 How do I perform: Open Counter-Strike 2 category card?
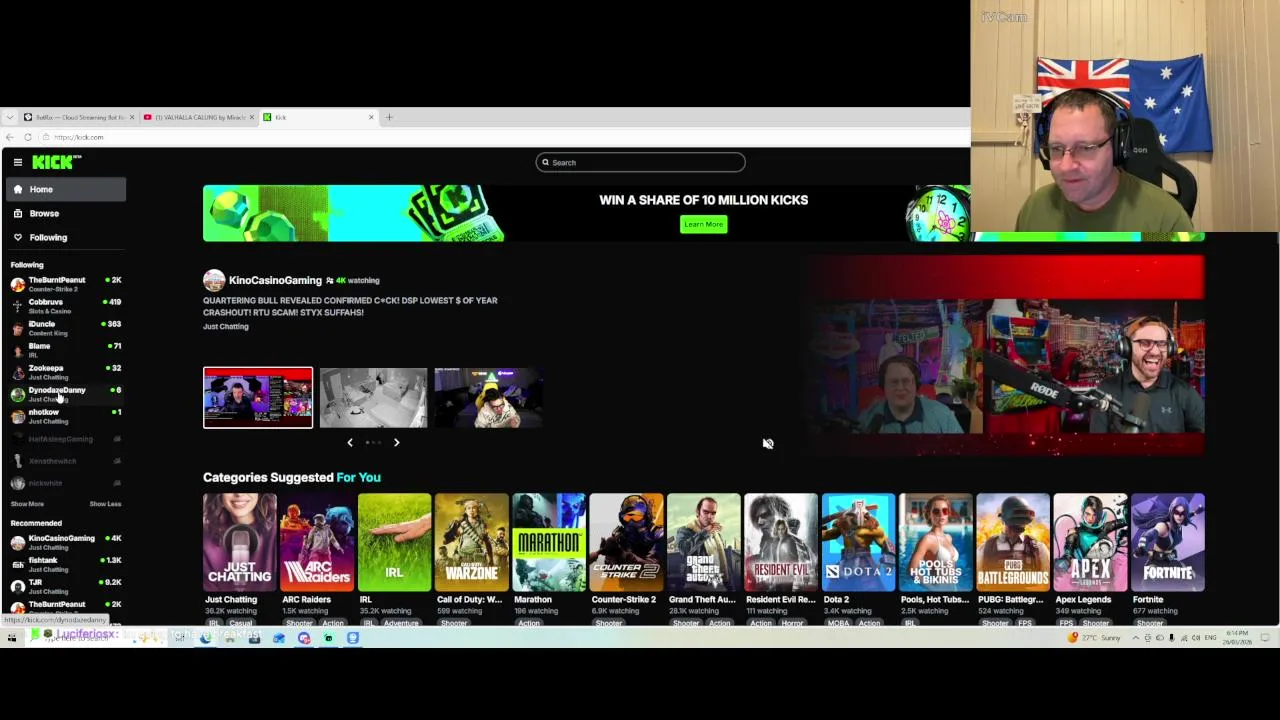(626, 541)
